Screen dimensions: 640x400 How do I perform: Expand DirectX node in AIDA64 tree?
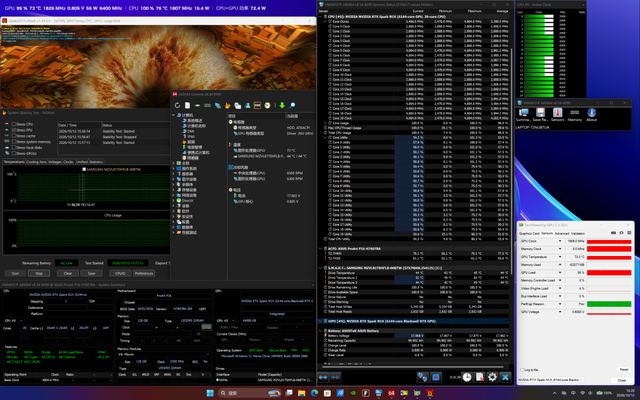tap(173, 200)
